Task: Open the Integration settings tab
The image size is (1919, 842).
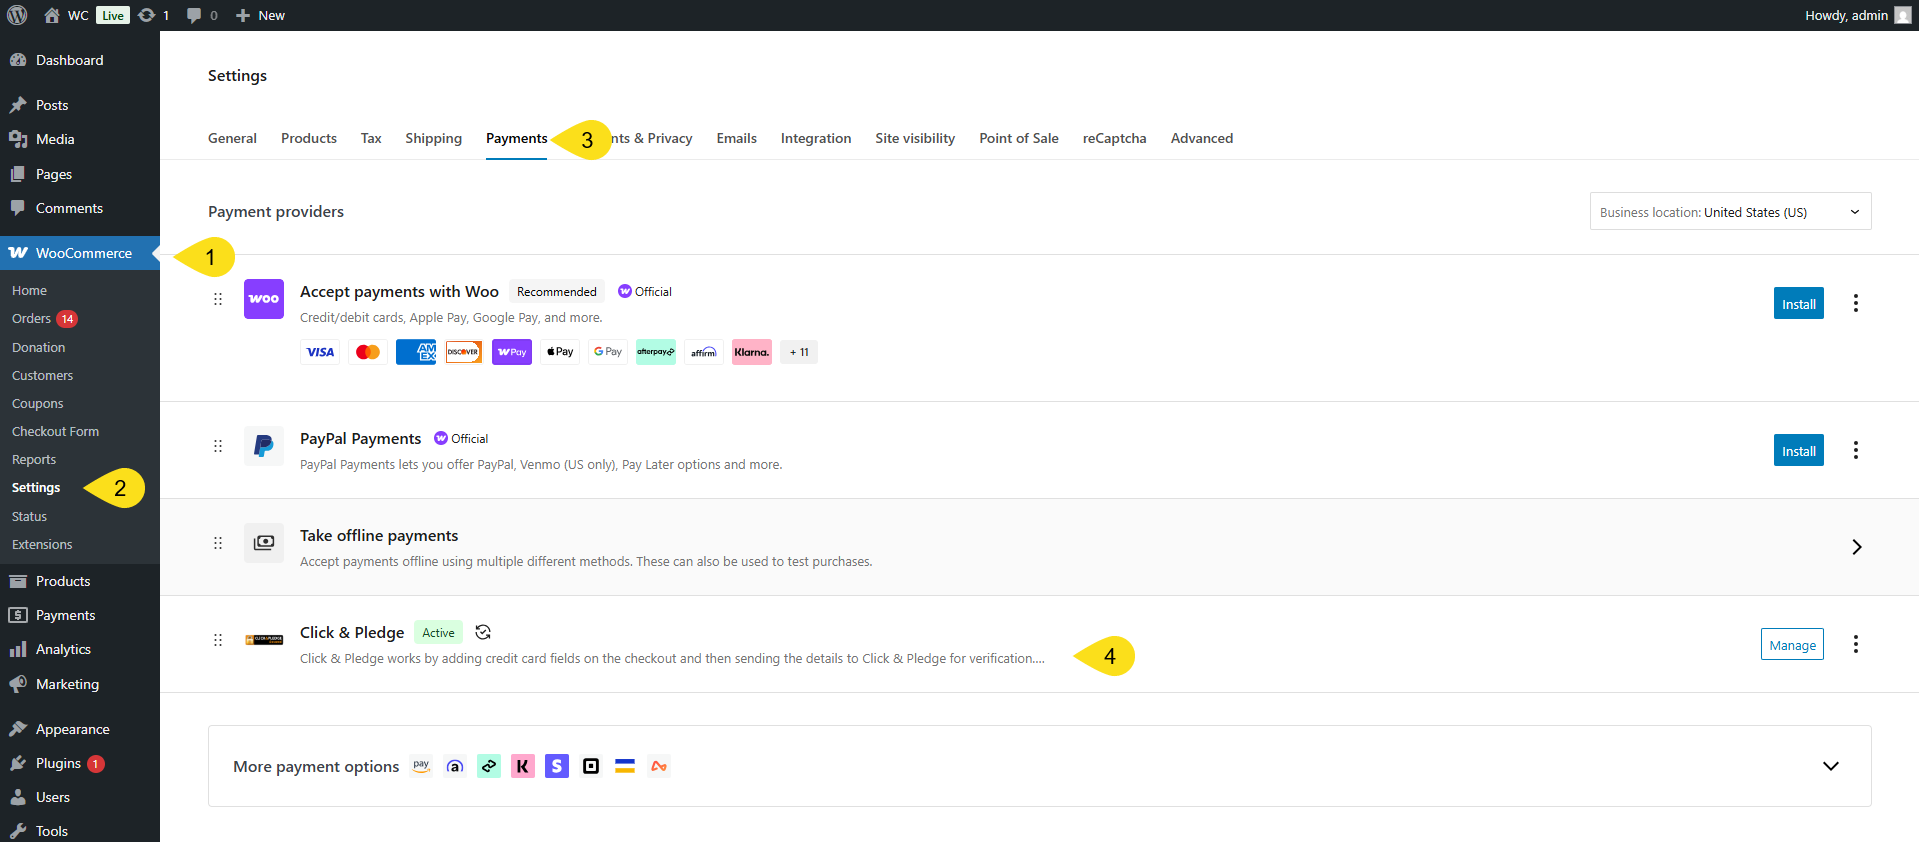Action: [x=816, y=138]
